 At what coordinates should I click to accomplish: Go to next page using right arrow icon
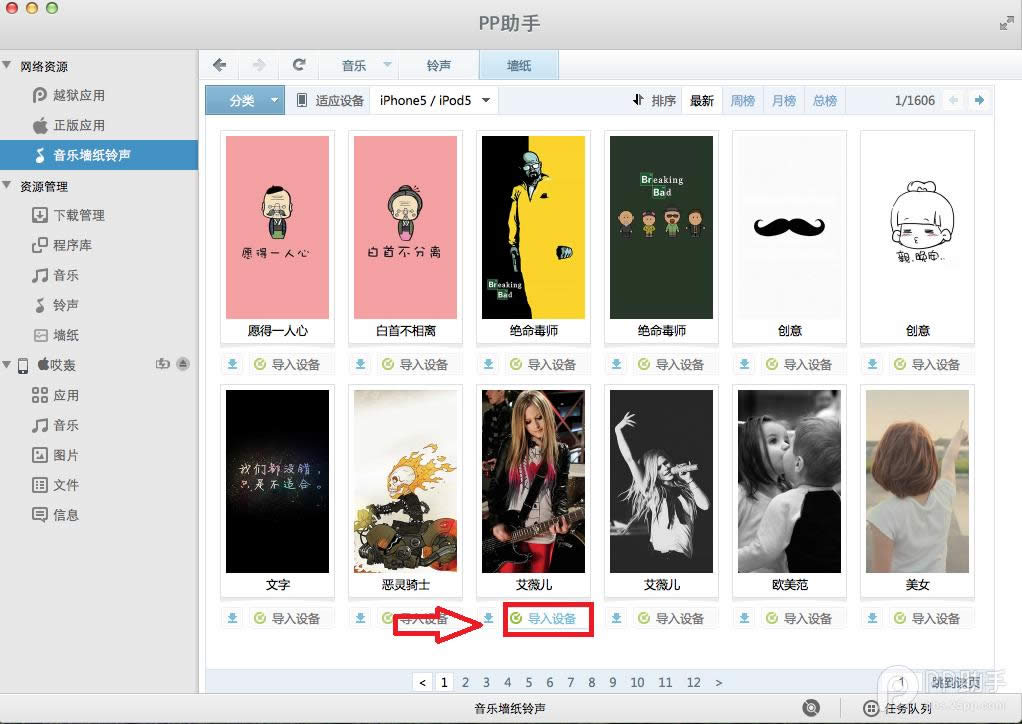point(979,100)
